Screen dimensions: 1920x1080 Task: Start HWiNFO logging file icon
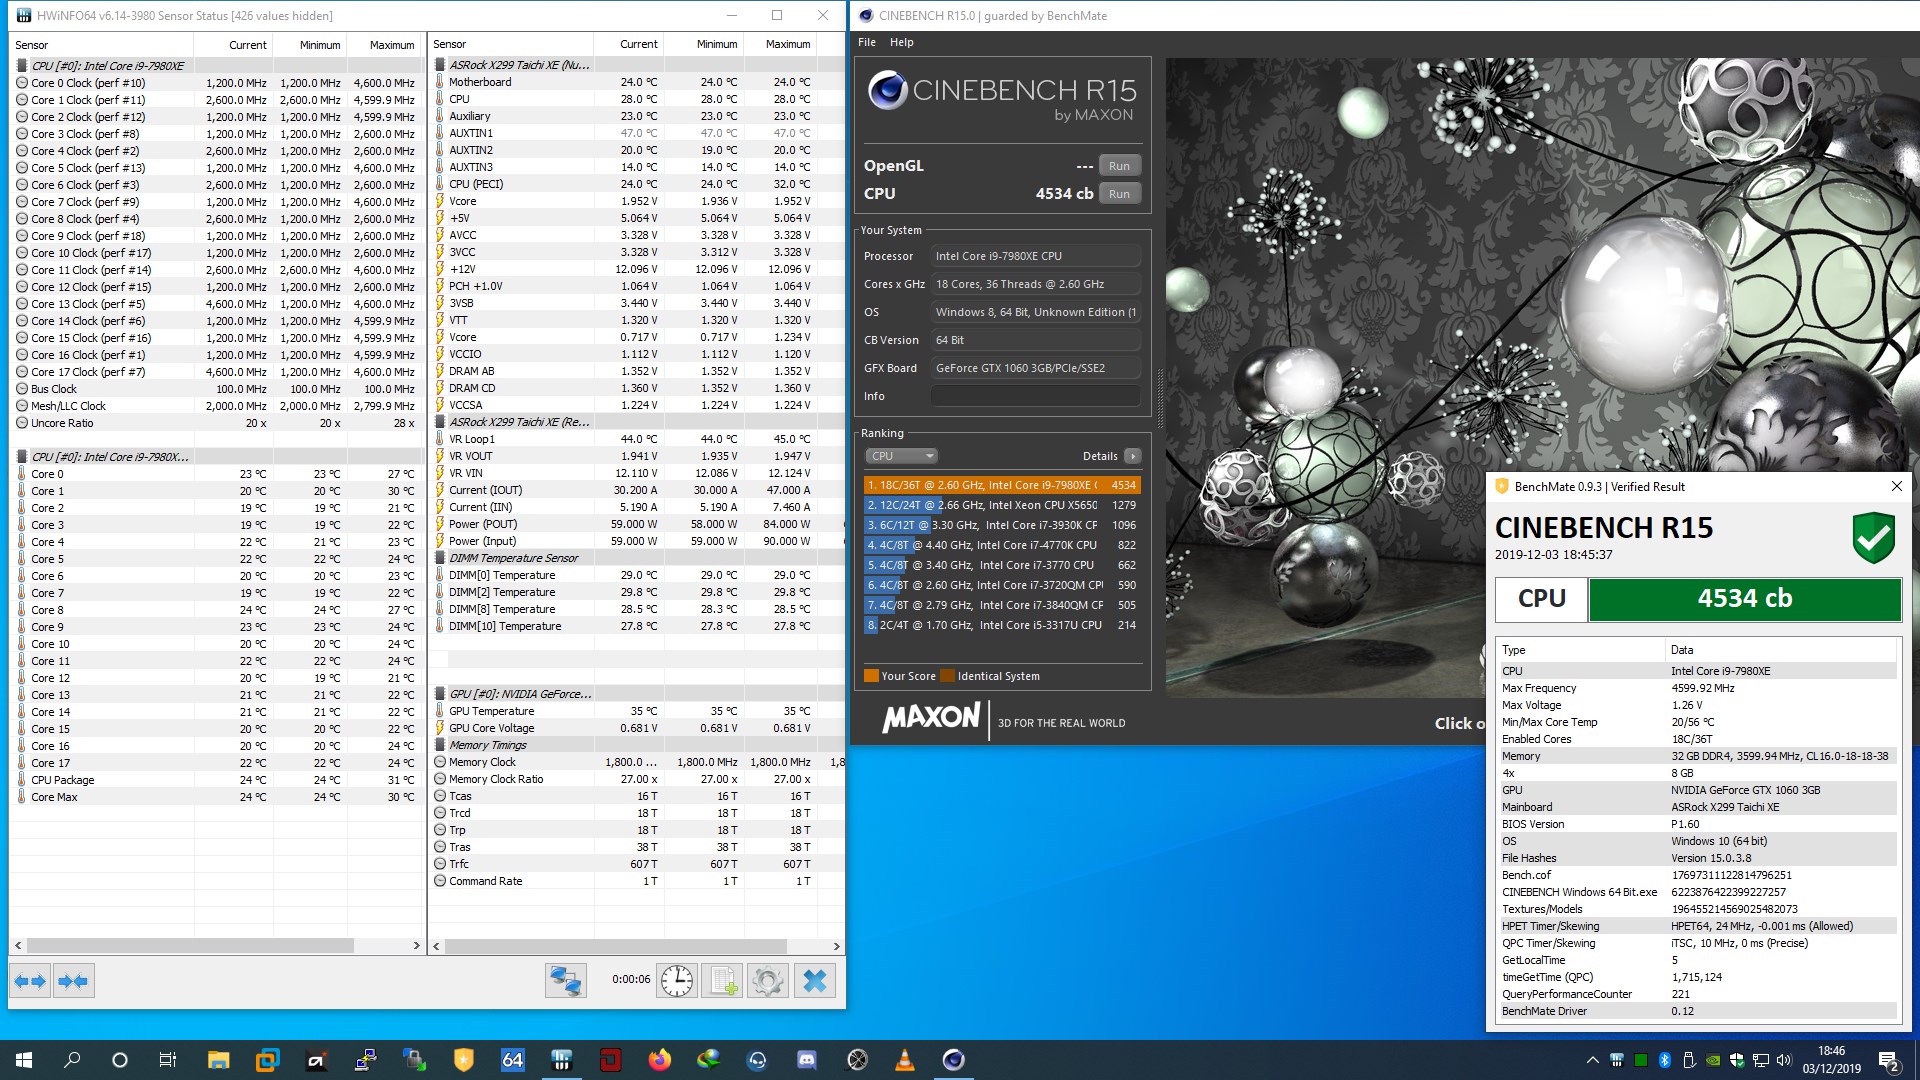pyautogui.click(x=722, y=981)
